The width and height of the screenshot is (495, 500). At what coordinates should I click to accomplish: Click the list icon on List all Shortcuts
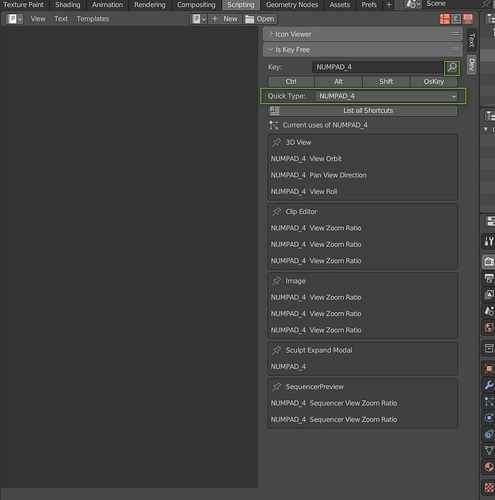274,110
